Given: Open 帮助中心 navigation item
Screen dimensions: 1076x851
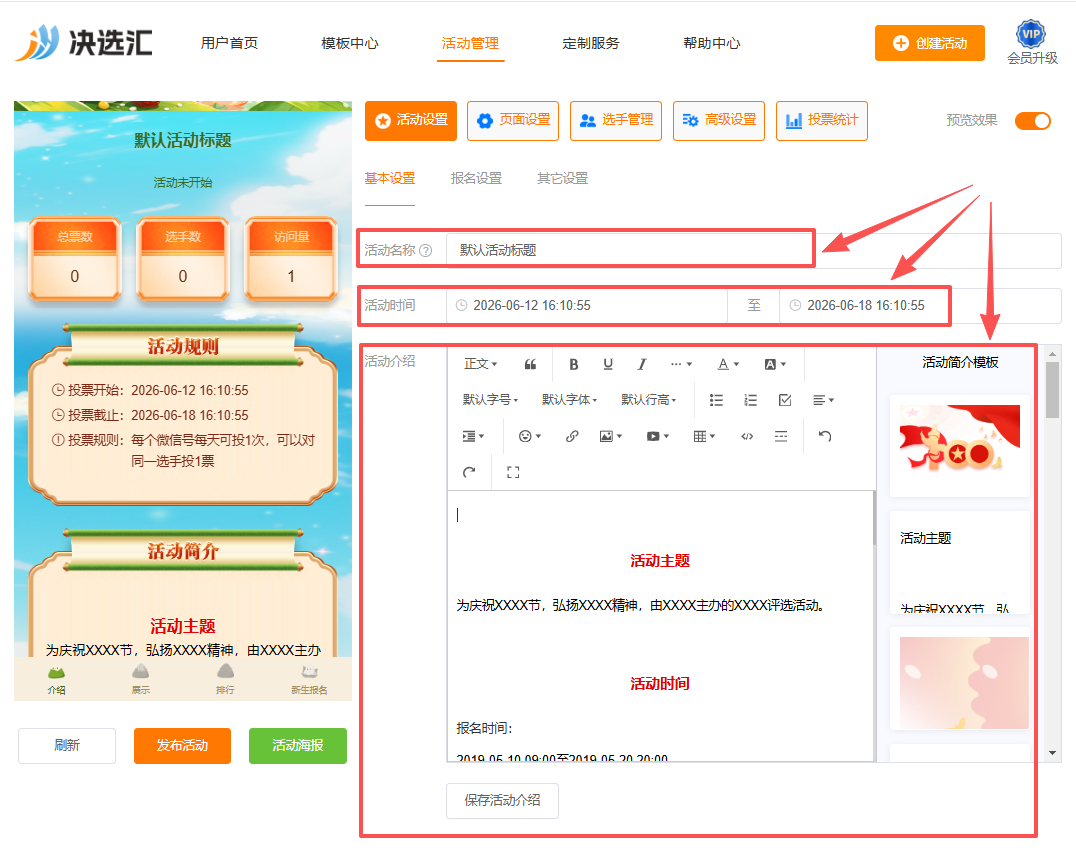Looking at the screenshot, I should [x=712, y=43].
